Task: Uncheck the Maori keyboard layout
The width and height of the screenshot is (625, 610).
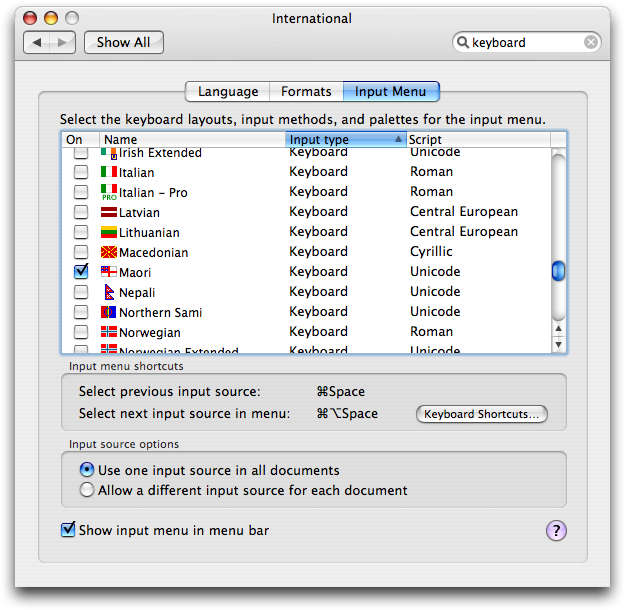Action: tap(81, 272)
